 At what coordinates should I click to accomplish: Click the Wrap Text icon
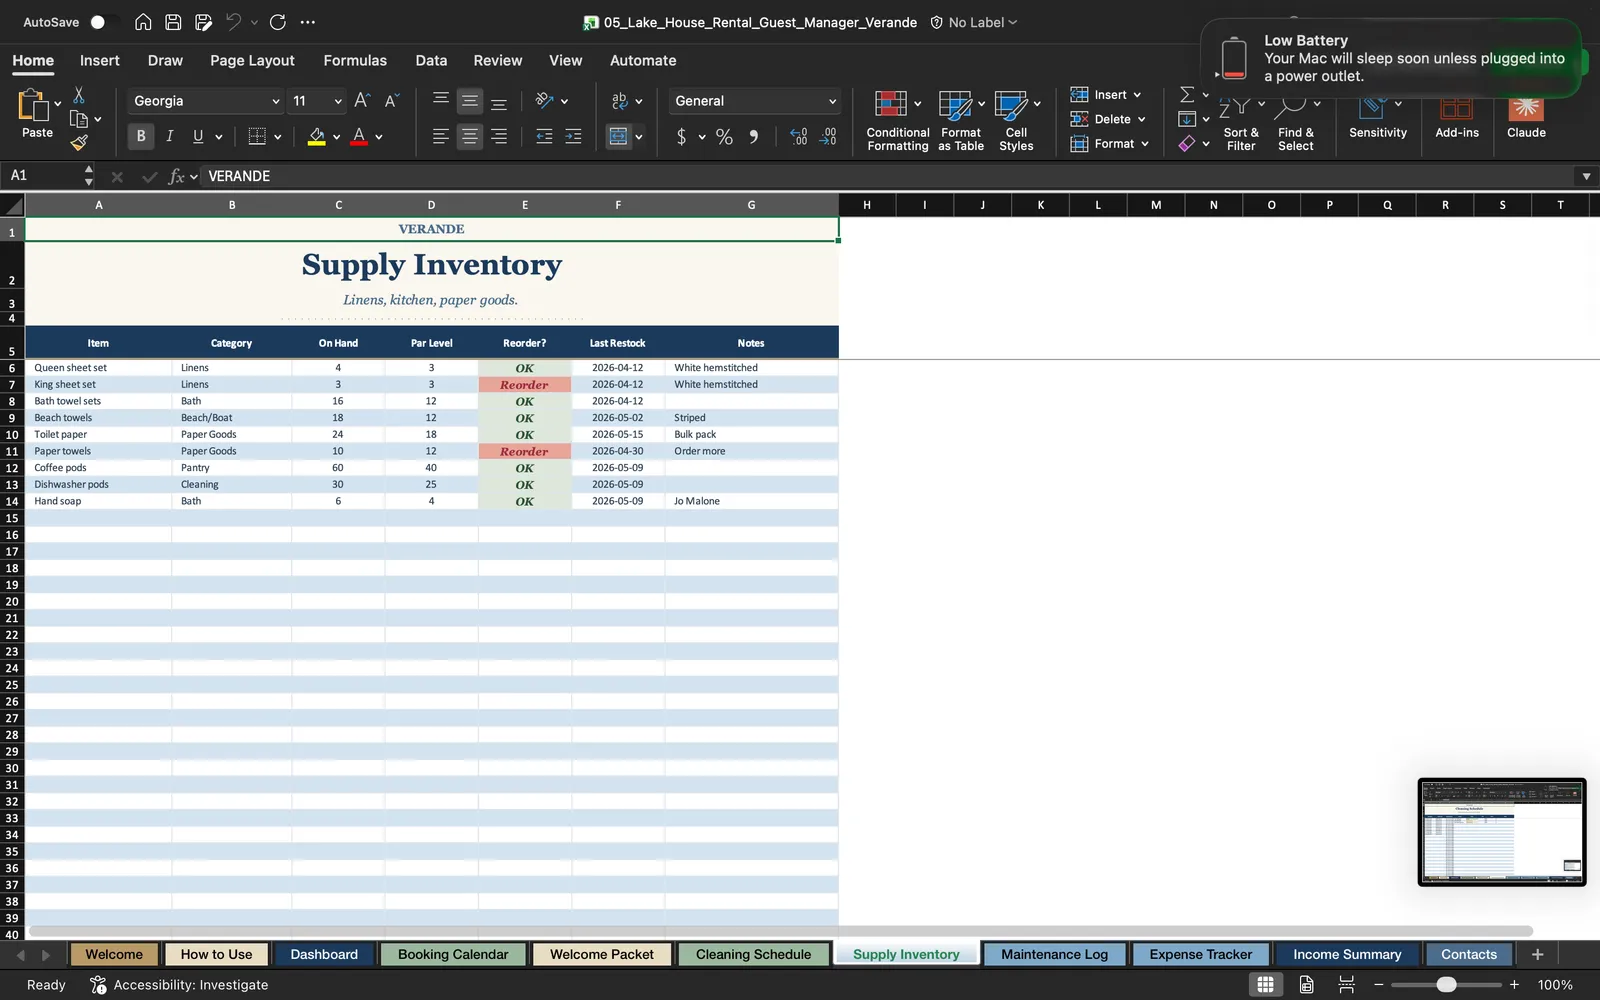point(620,100)
